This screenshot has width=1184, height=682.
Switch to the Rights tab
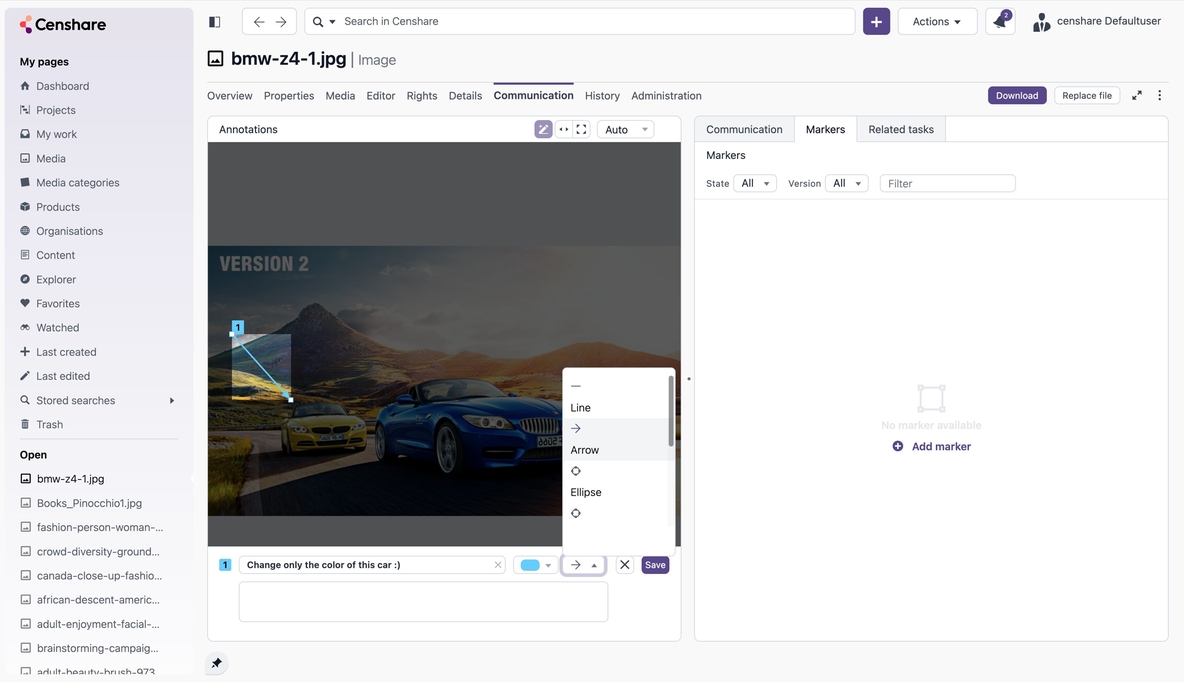pos(421,96)
